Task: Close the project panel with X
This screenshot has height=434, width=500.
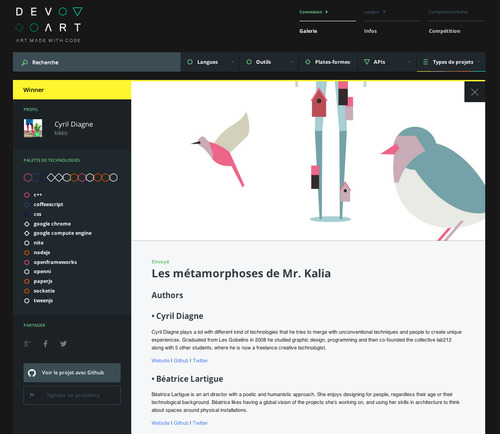Action: tap(475, 92)
